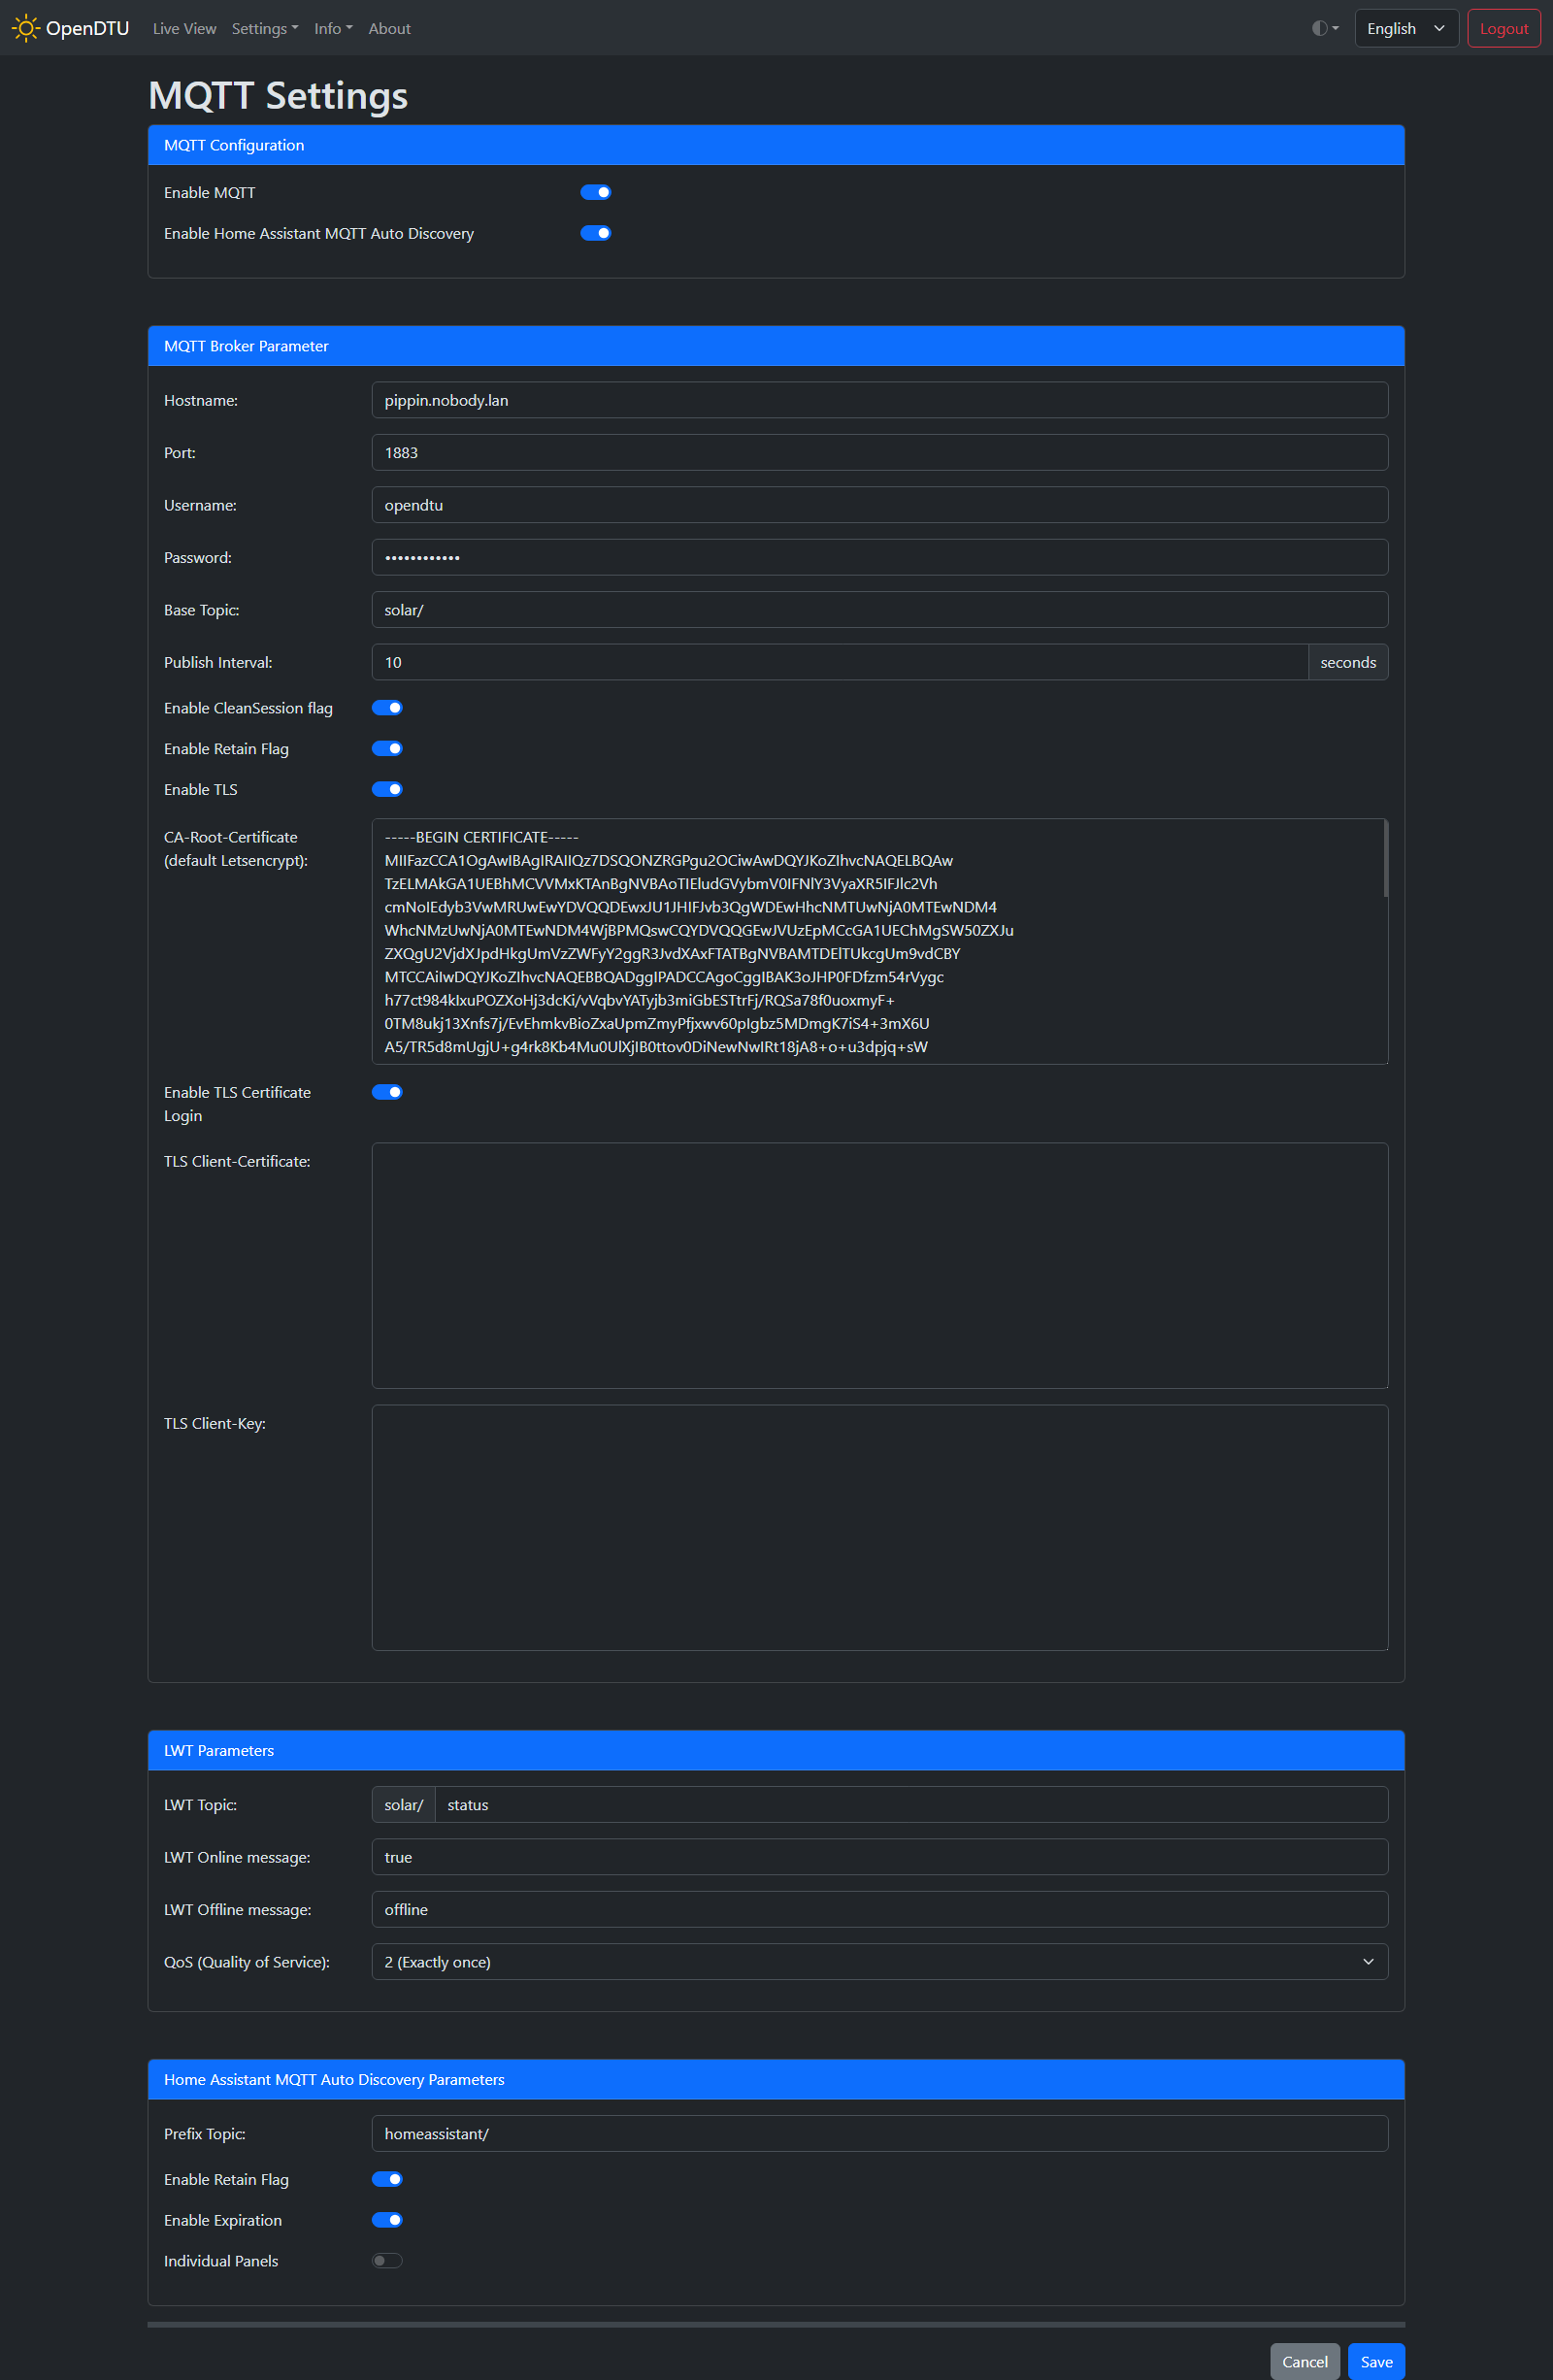Click the Password input field

pyautogui.click(x=879, y=558)
